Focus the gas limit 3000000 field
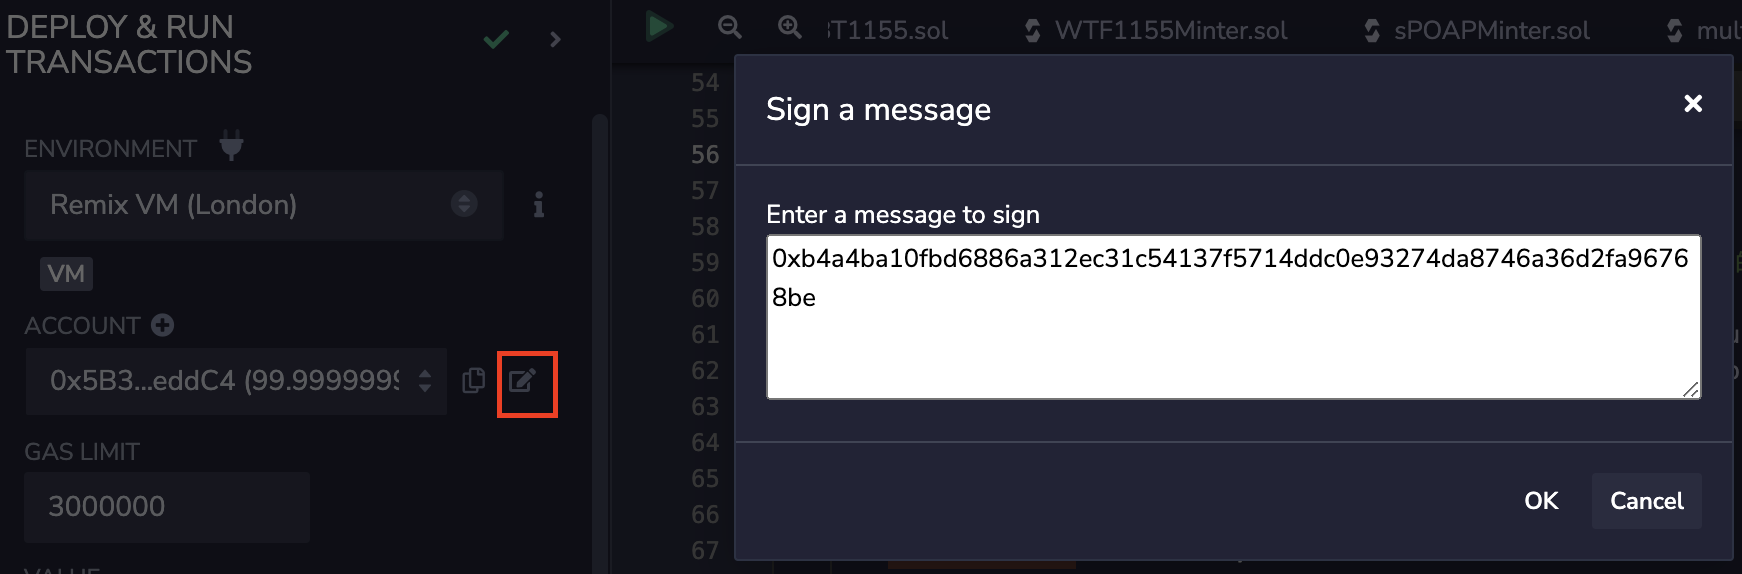This screenshot has height=574, width=1742. point(167,507)
